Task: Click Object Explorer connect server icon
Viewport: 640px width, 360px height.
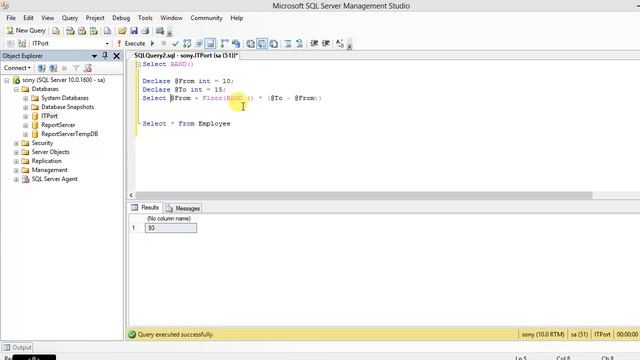Action: click(x=42, y=68)
